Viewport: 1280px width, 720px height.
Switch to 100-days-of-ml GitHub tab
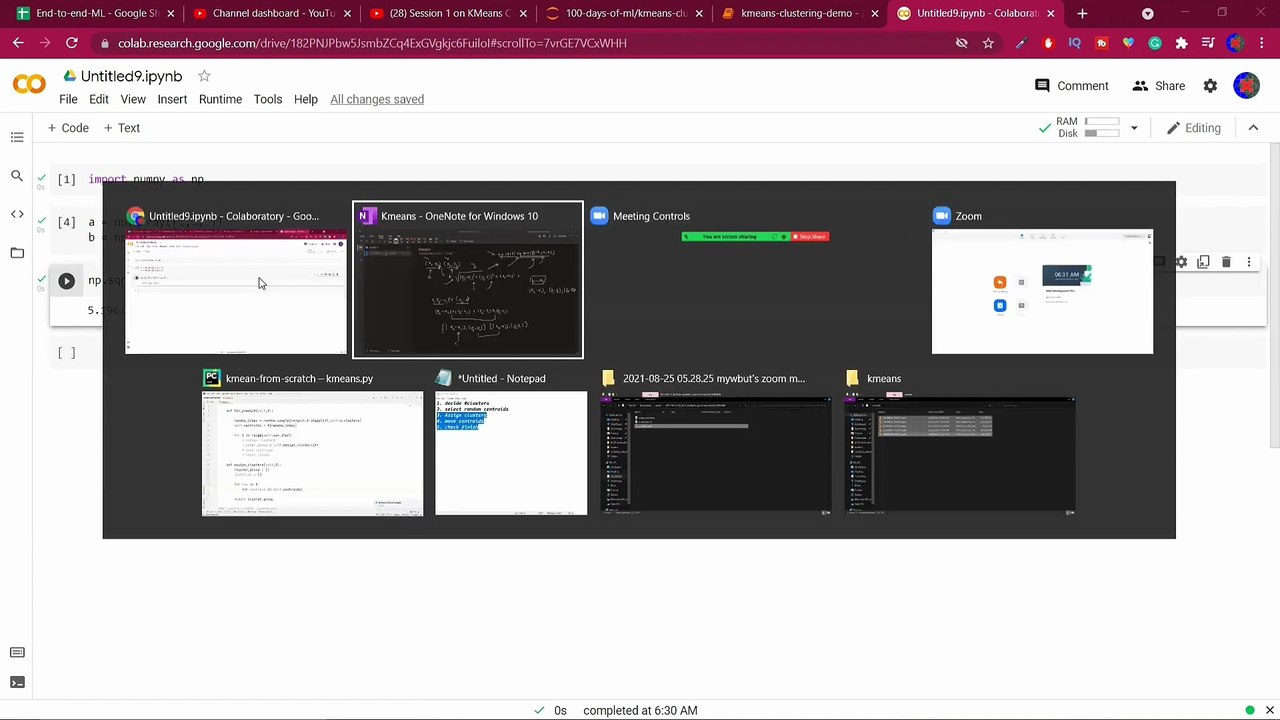tap(622, 14)
